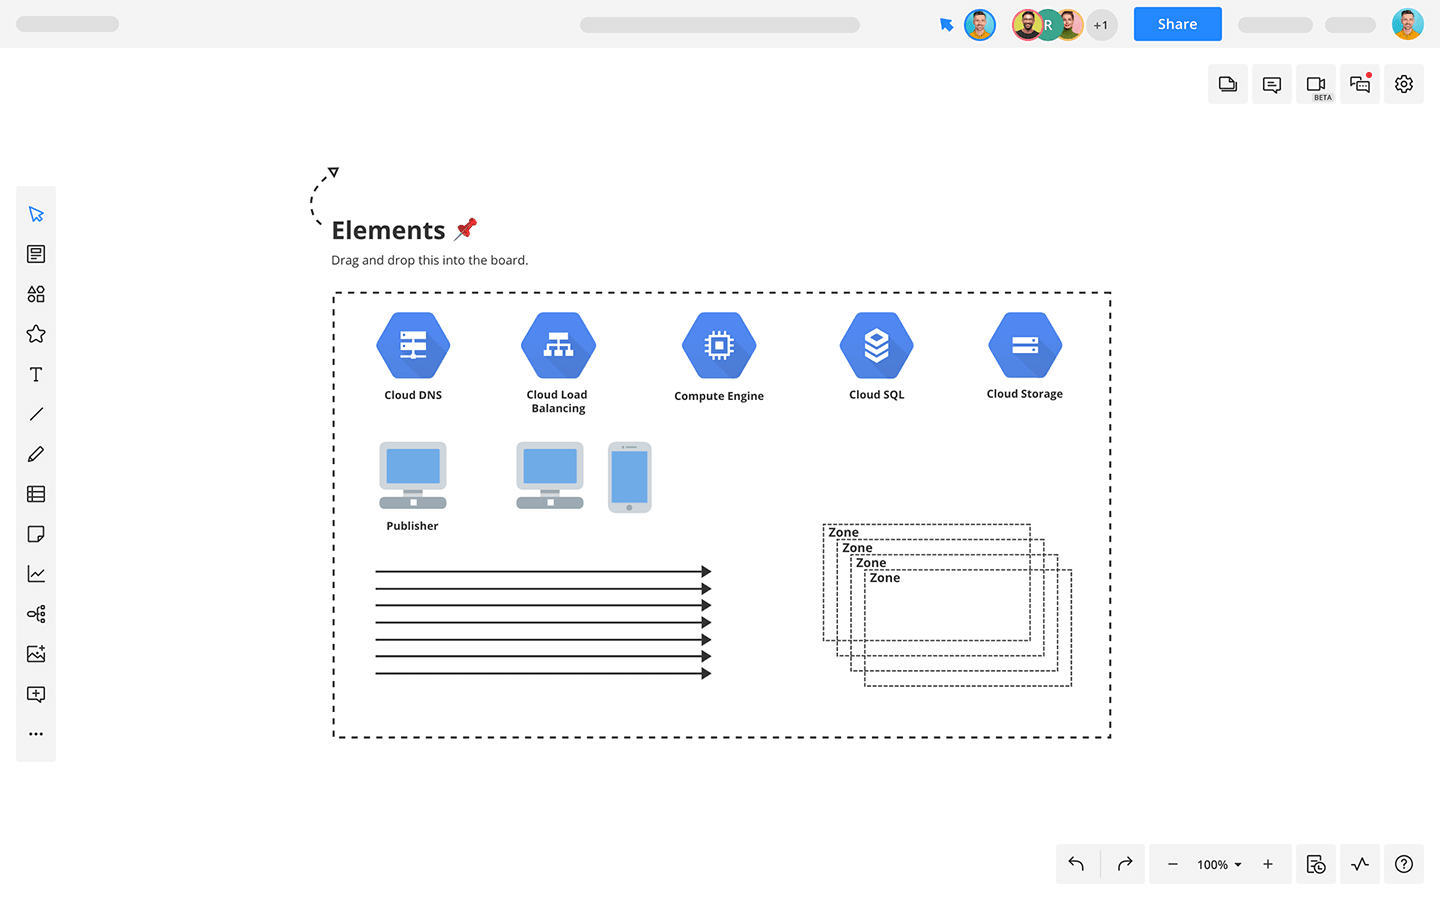Open the comments panel icon
Image resolution: width=1440 pixels, height=900 pixels.
(x=1272, y=84)
